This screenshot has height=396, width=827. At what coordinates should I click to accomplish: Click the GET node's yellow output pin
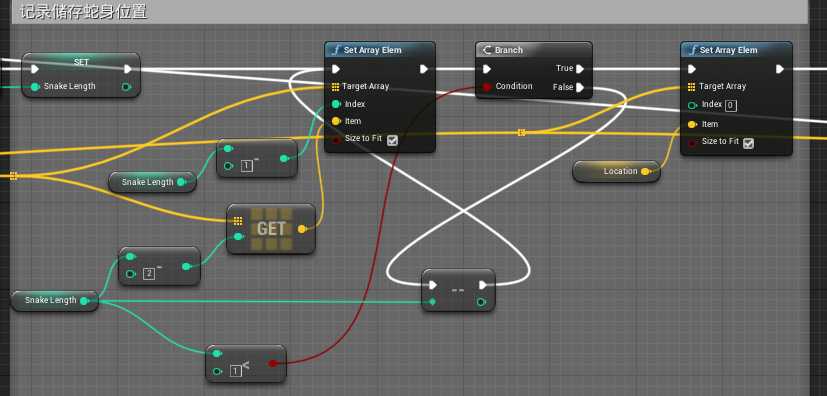[302, 229]
